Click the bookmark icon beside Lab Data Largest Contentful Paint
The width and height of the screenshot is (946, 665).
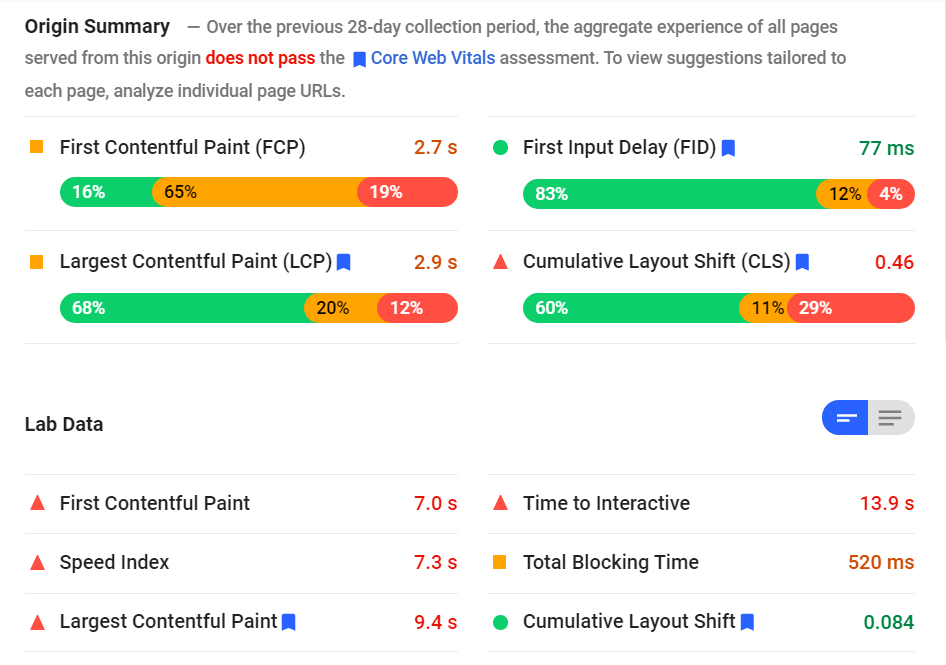[288, 622]
